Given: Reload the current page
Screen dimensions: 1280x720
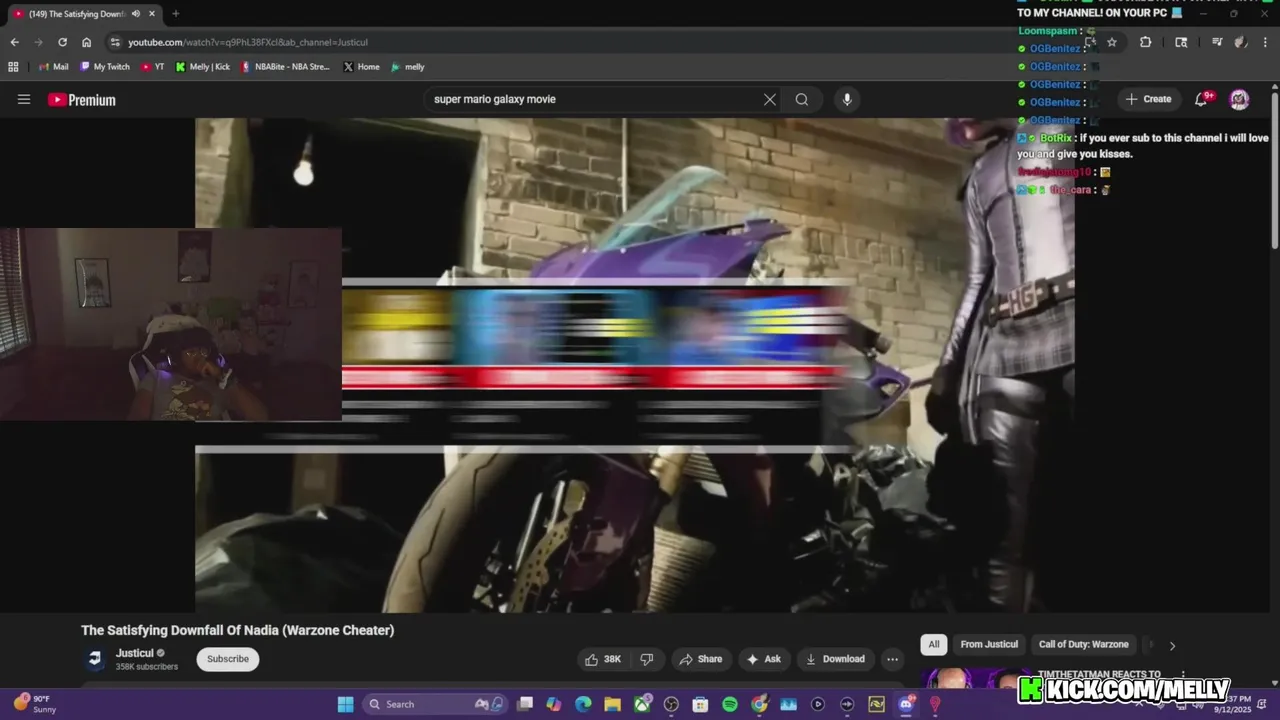Looking at the screenshot, I should pyautogui.click(x=62, y=42).
